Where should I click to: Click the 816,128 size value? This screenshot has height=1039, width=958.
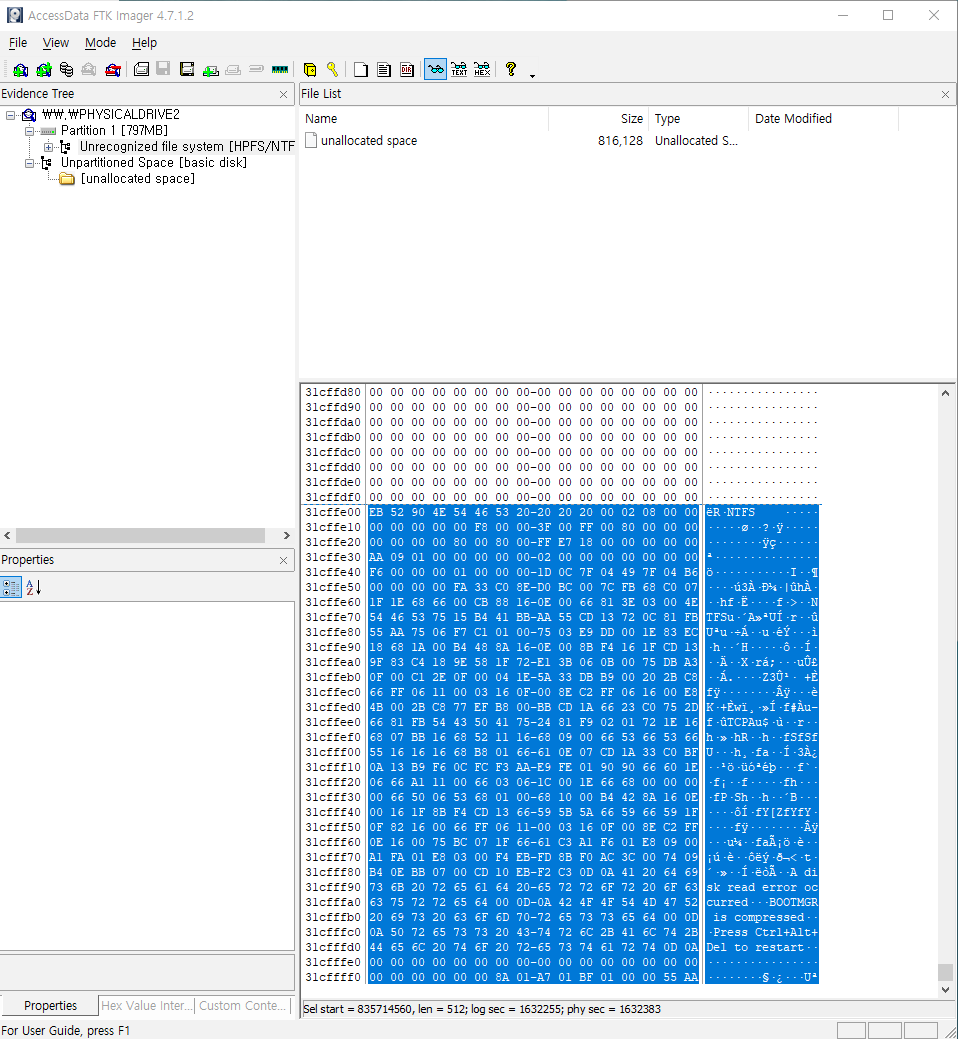(x=620, y=140)
